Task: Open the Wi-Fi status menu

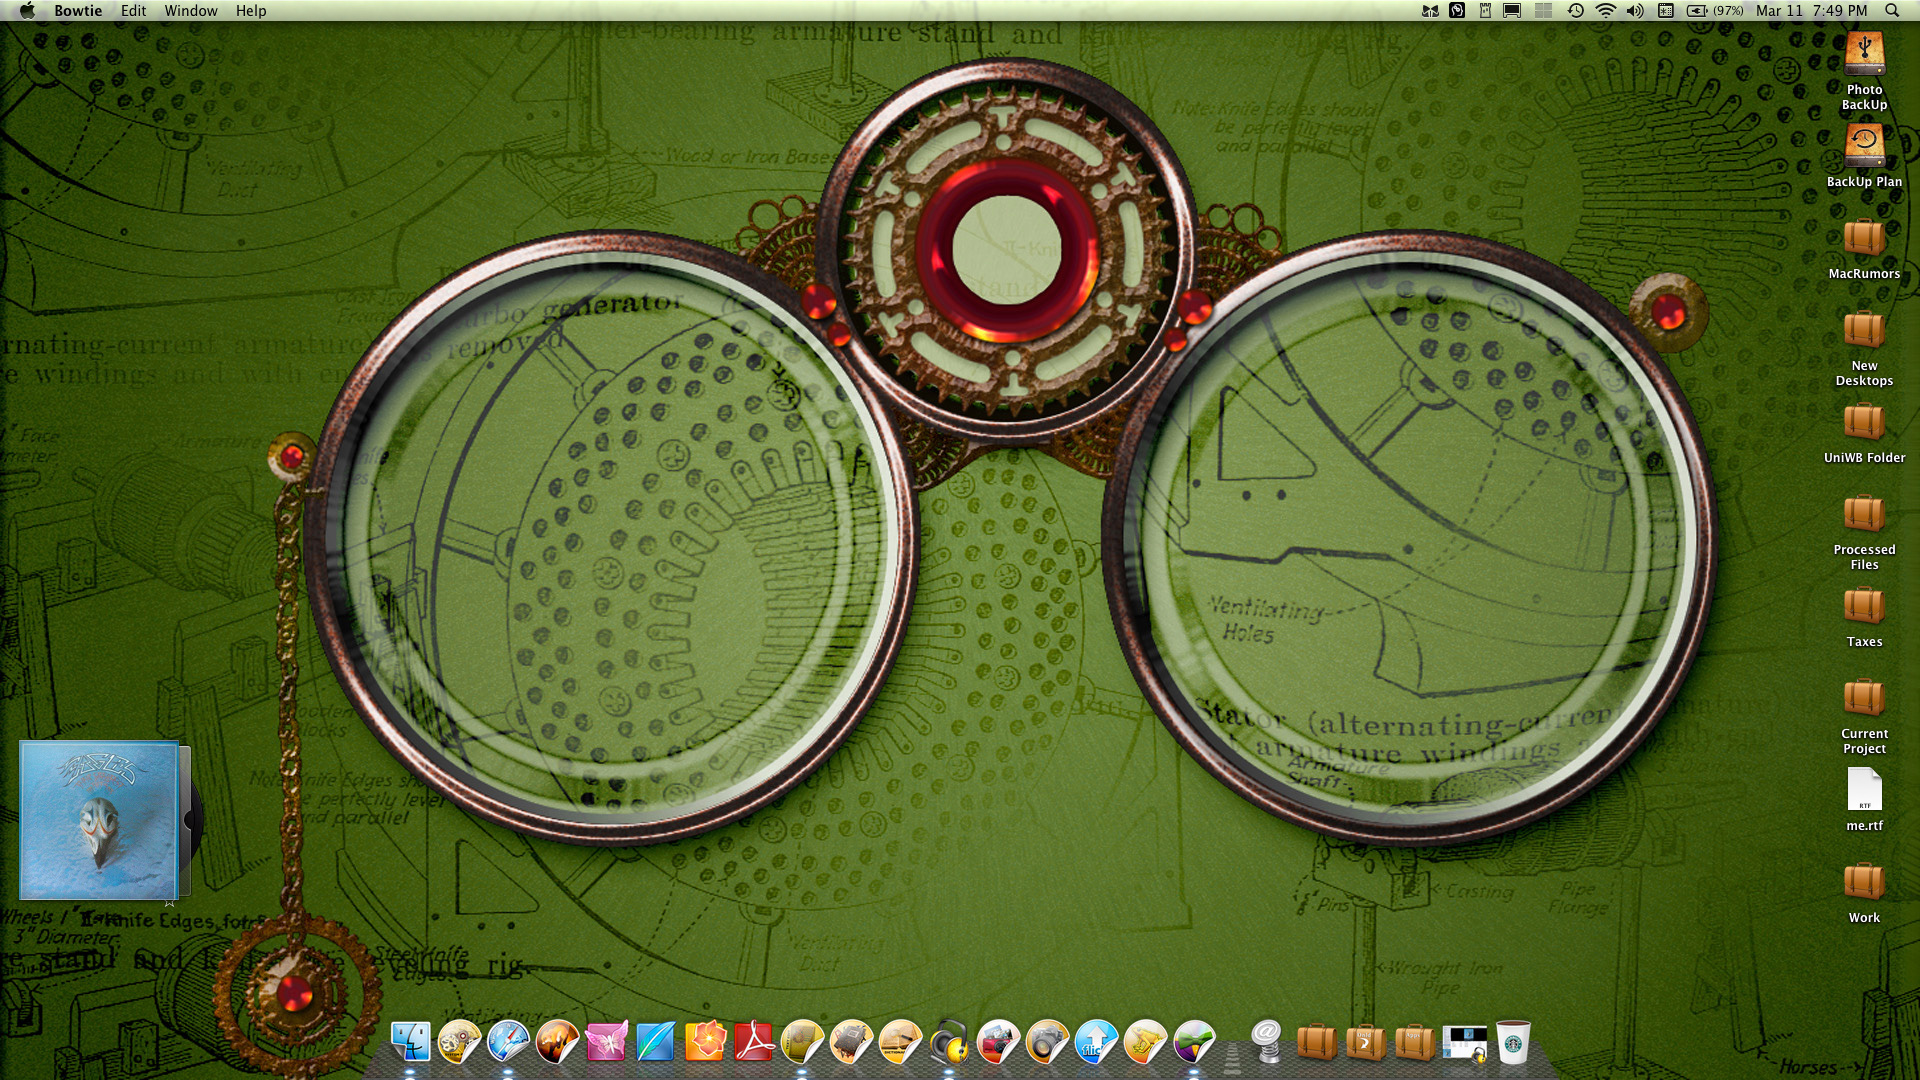Action: point(1605,11)
